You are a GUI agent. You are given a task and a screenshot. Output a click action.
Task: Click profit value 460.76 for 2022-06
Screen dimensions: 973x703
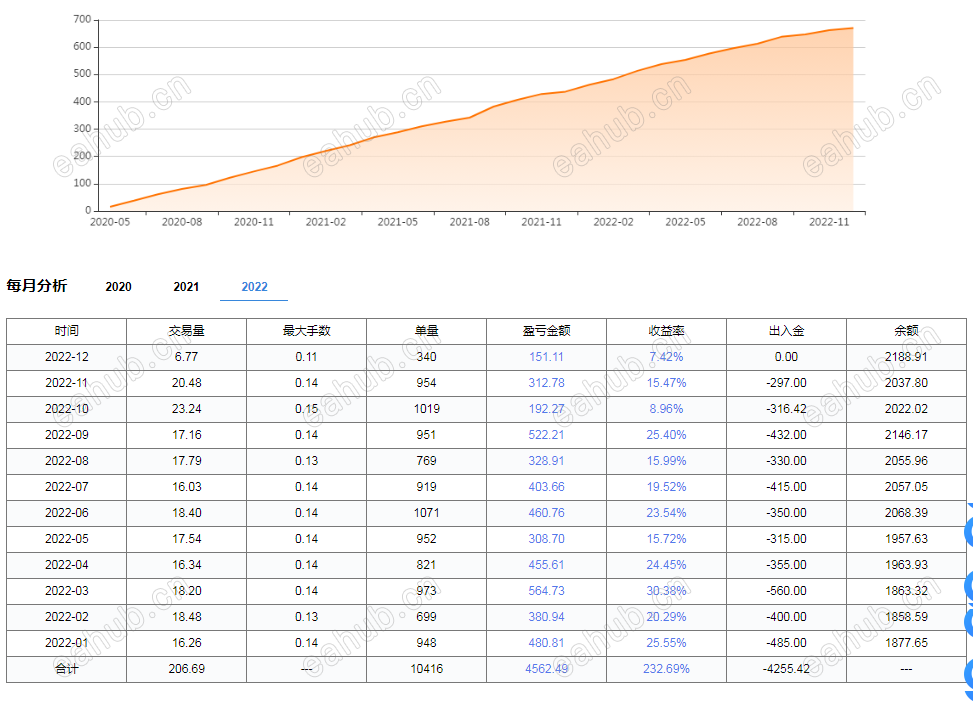546,513
